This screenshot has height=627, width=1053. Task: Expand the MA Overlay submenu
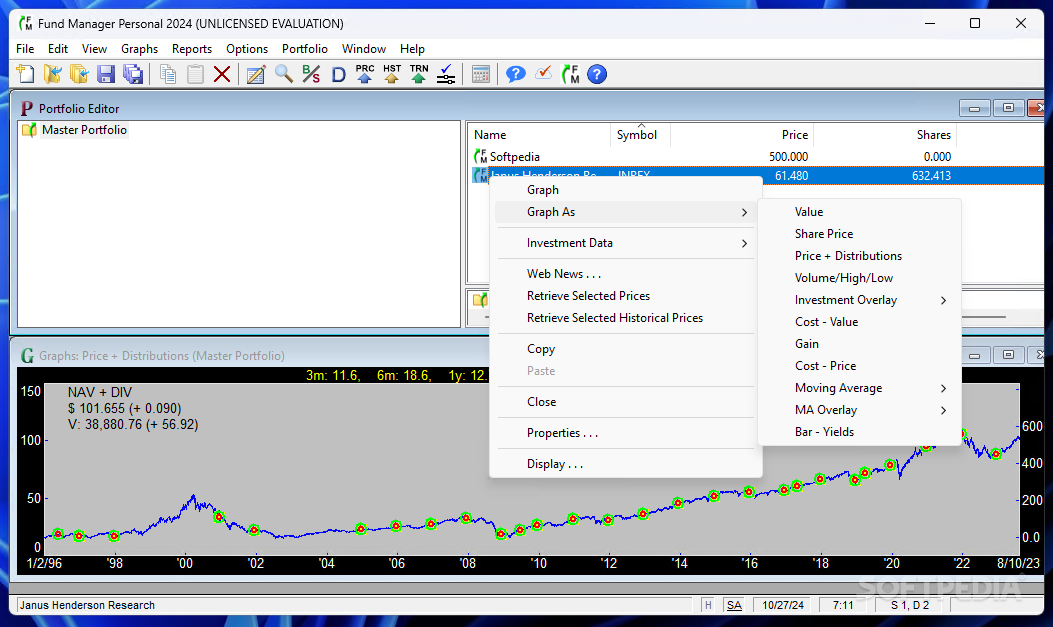(x=860, y=410)
